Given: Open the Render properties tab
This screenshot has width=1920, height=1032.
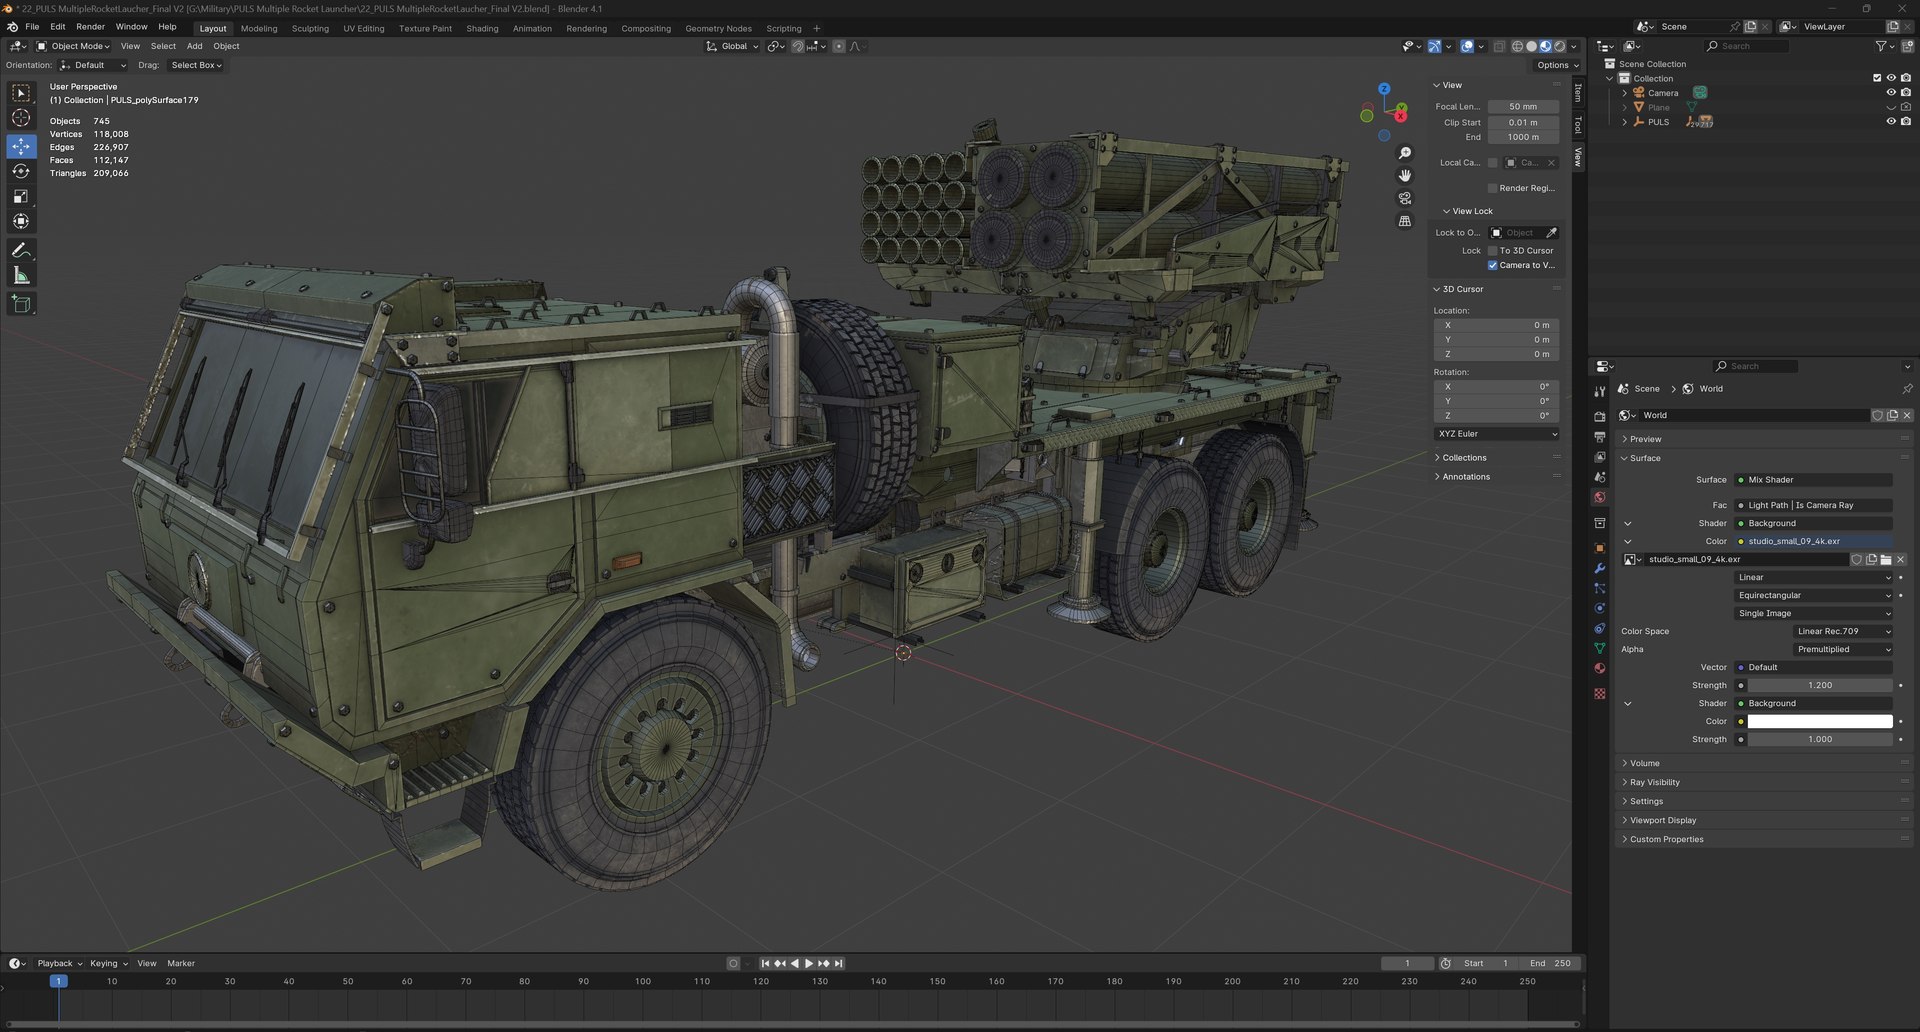Looking at the screenshot, I should tap(1600, 416).
